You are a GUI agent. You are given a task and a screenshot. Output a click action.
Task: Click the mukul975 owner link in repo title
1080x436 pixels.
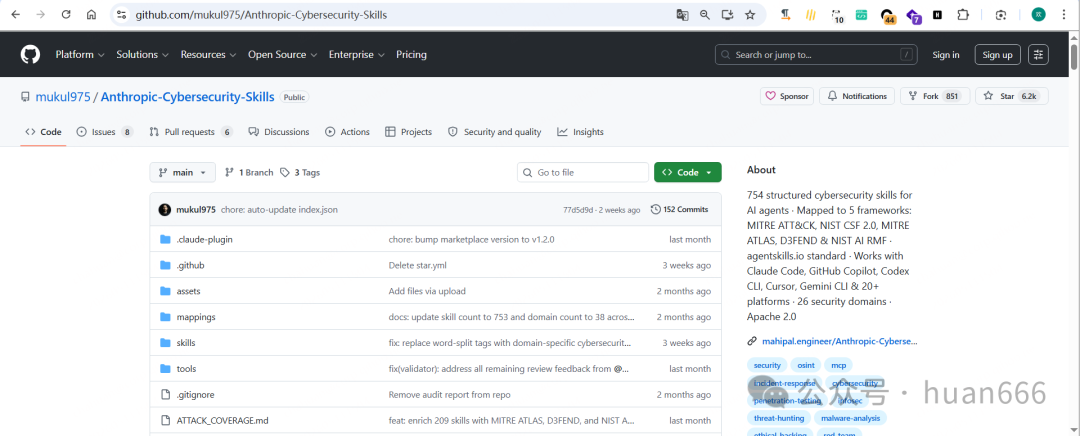[x=63, y=97]
